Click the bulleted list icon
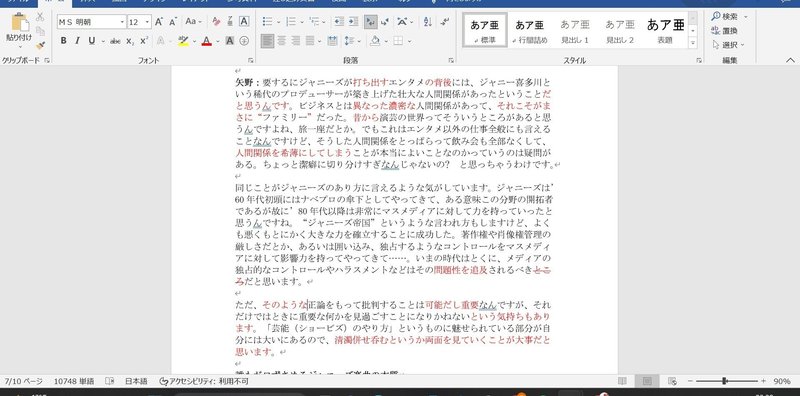Screen dimensions: 800x396 pyautogui.click(x=267, y=21)
